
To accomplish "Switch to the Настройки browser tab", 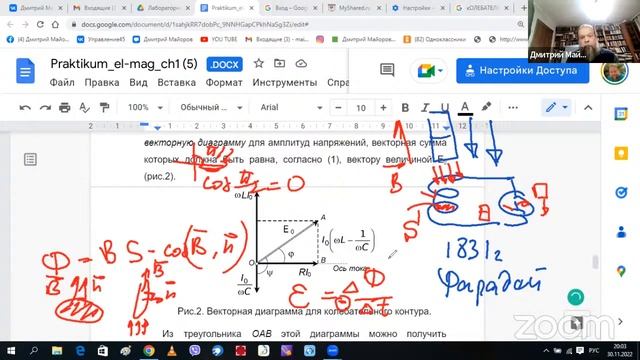I will [418, 8].
